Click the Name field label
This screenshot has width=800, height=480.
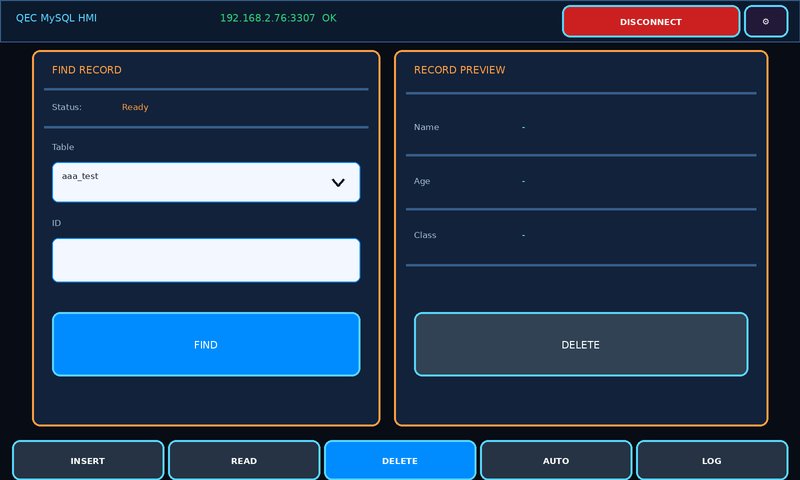(427, 127)
